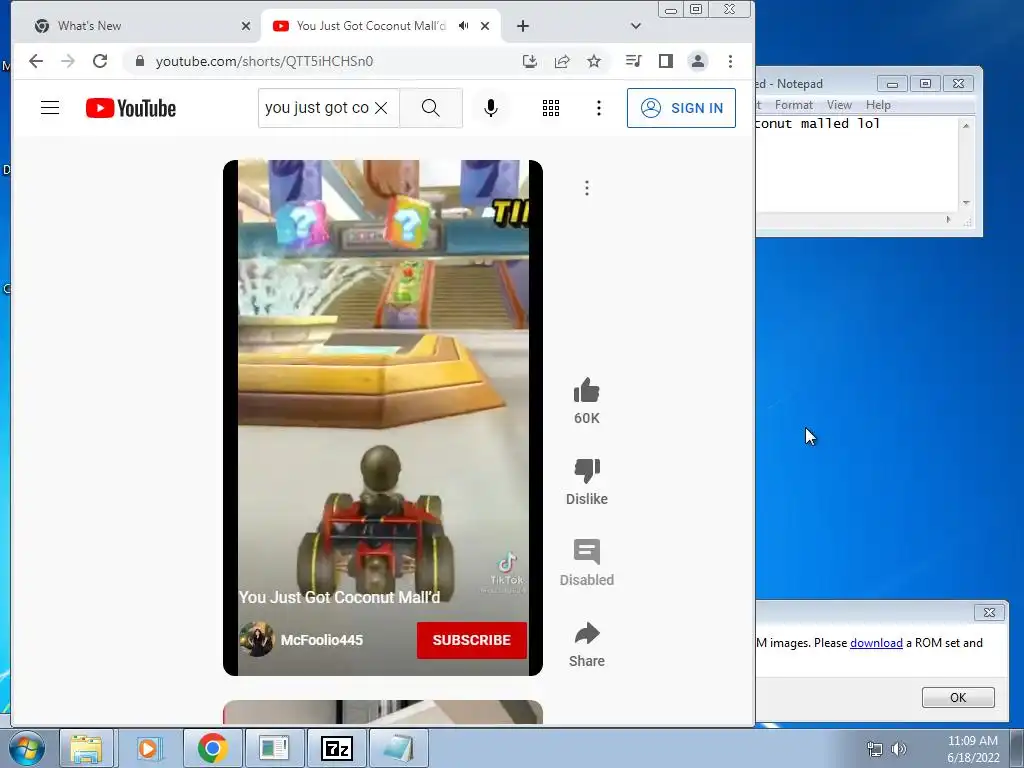Reload the YouTube page

pyautogui.click(x=100, y=61)
